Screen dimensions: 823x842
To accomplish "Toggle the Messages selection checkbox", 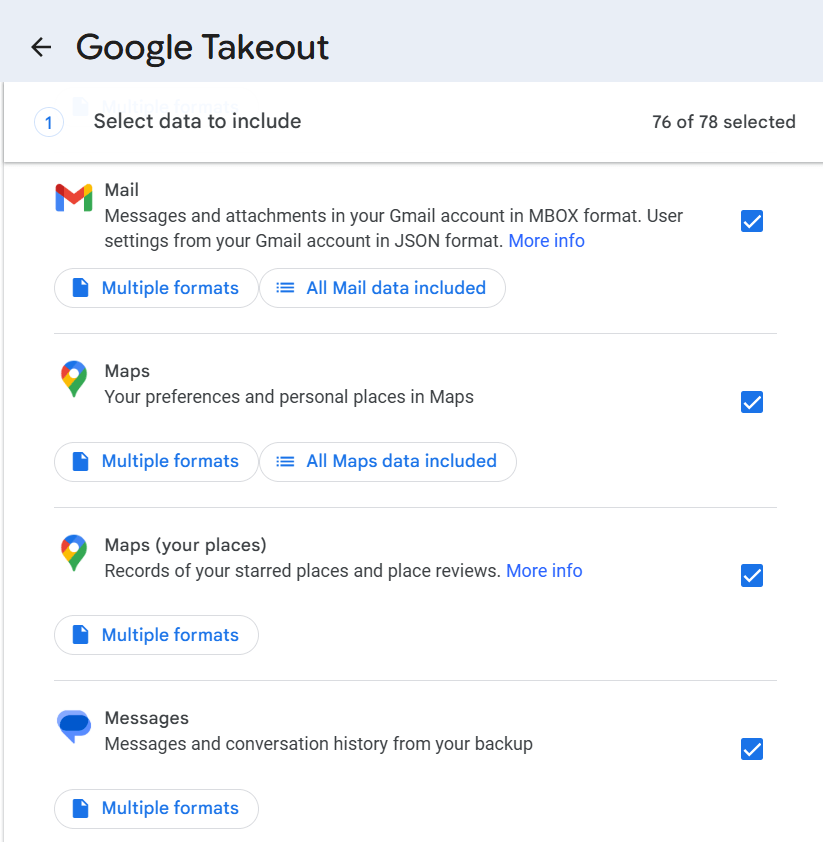I will 752,748.
